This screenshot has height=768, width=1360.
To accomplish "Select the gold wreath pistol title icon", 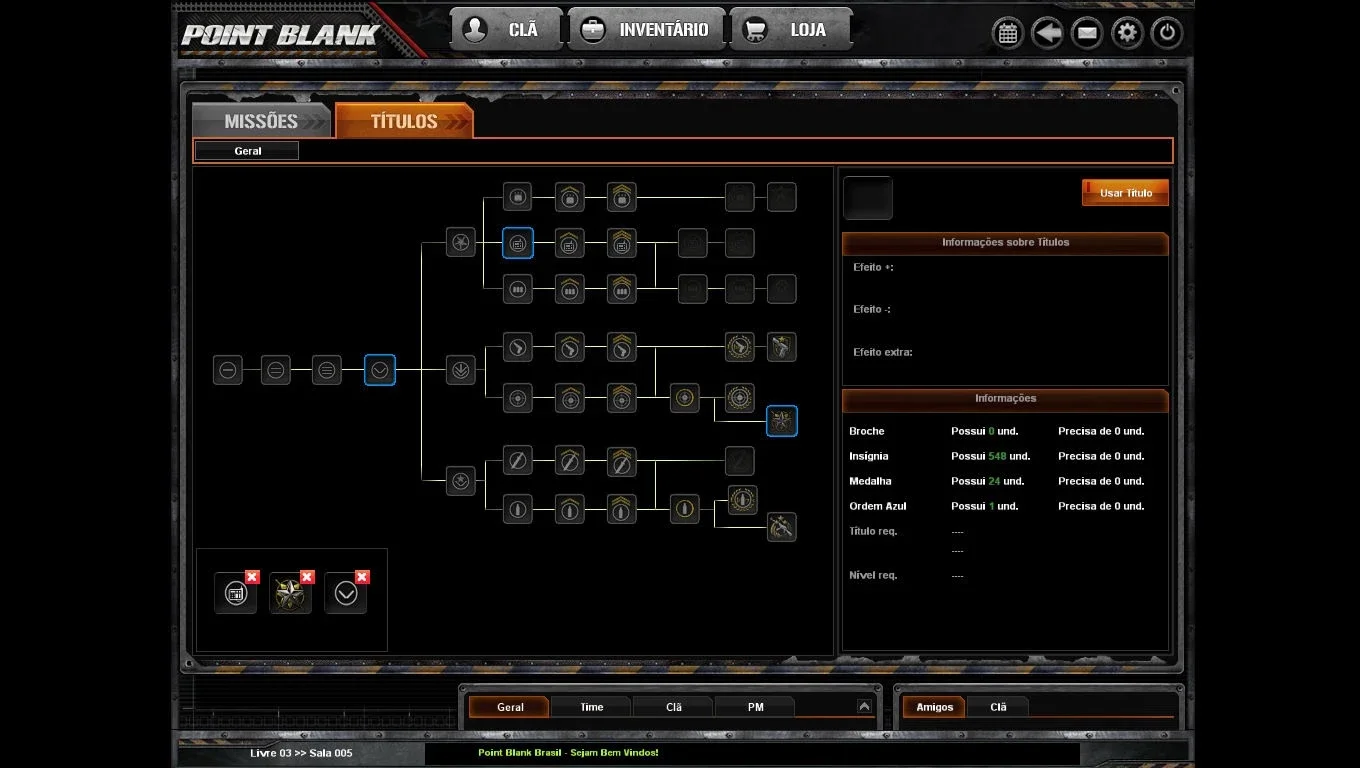I will (739, 347).
